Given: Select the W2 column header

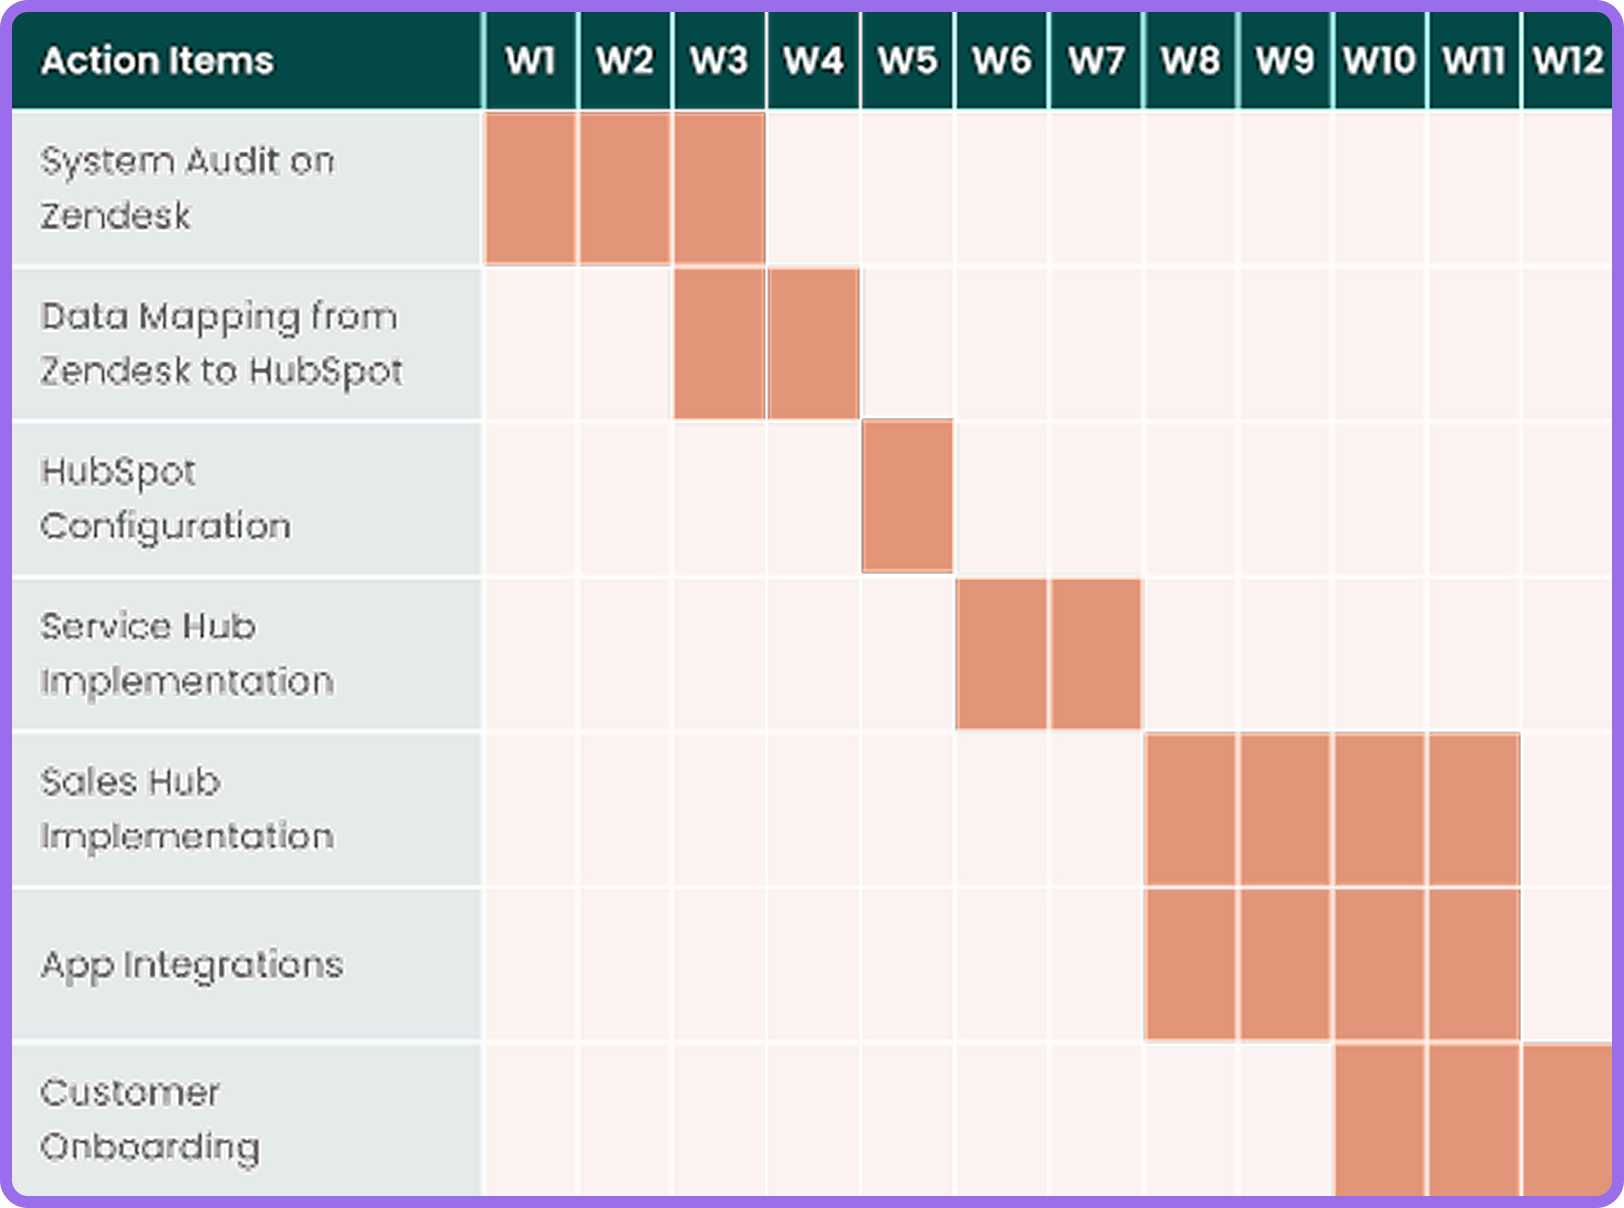Looking at the screenshot, I should click(x=625, y=60).
